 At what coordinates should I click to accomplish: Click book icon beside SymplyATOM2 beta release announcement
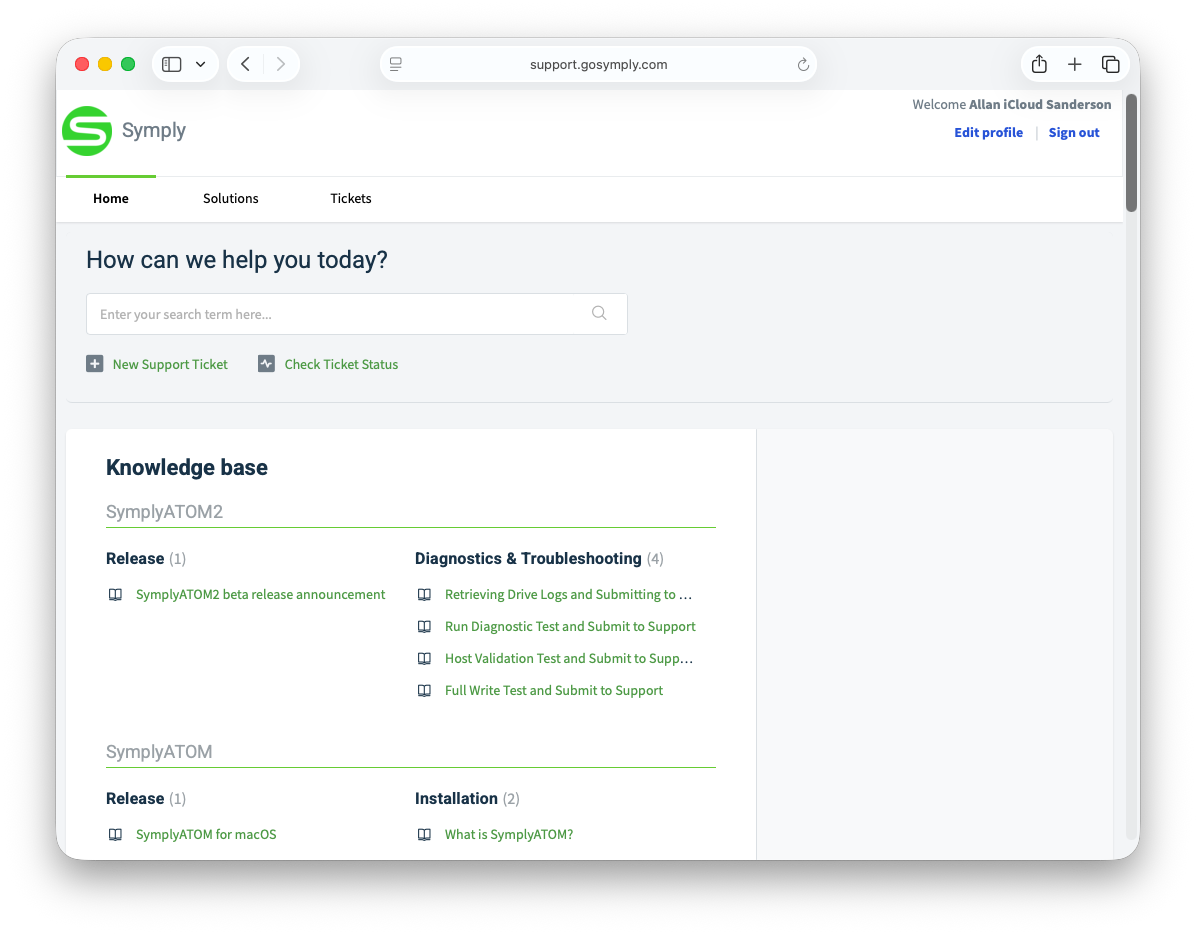click(x=115, y=595)
